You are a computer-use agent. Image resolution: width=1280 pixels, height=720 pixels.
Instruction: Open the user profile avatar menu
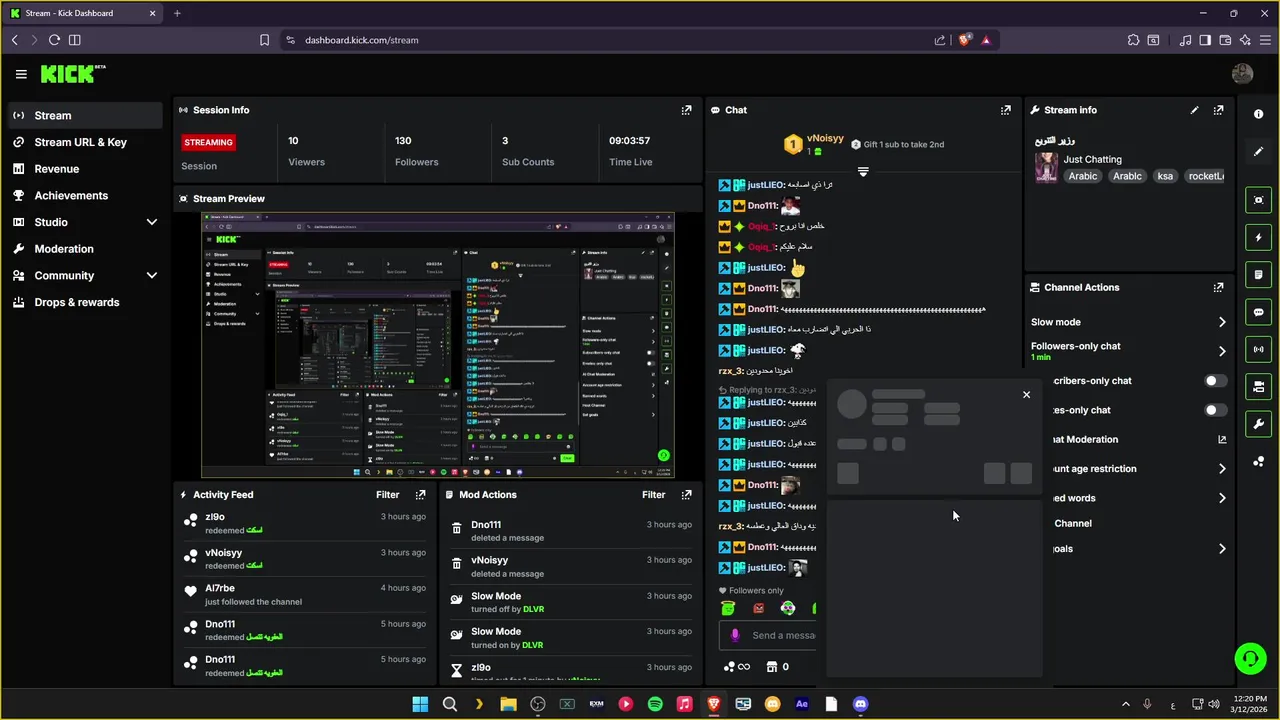coord(1242,74)
